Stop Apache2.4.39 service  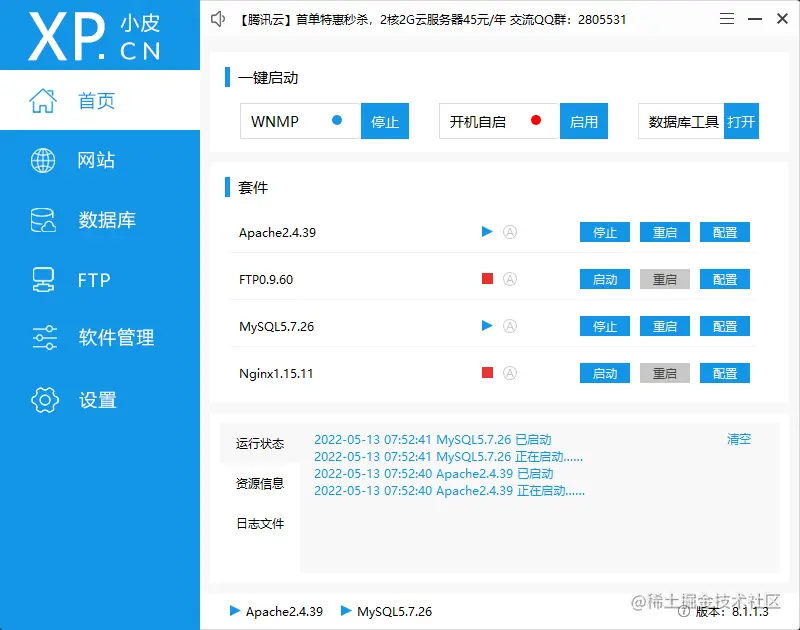tap(605, 232)
